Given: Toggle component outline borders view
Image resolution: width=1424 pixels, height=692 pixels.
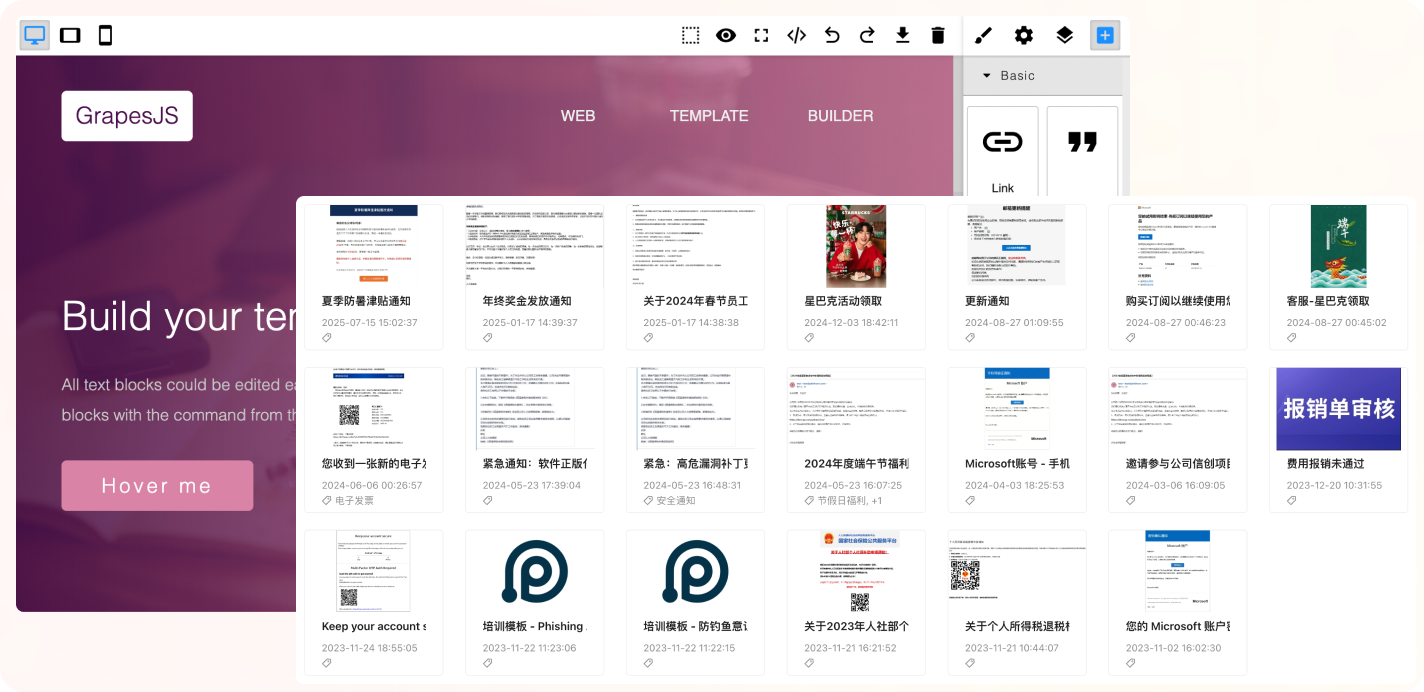Looking at the screenshot, I should point(691,36).
